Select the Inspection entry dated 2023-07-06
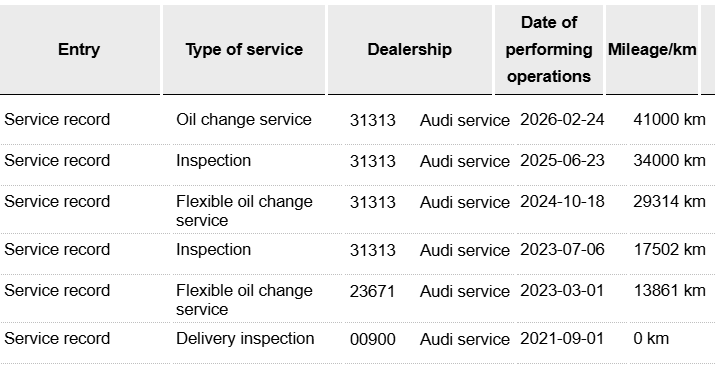Viewport: 715px width, 370px height. 358,250
